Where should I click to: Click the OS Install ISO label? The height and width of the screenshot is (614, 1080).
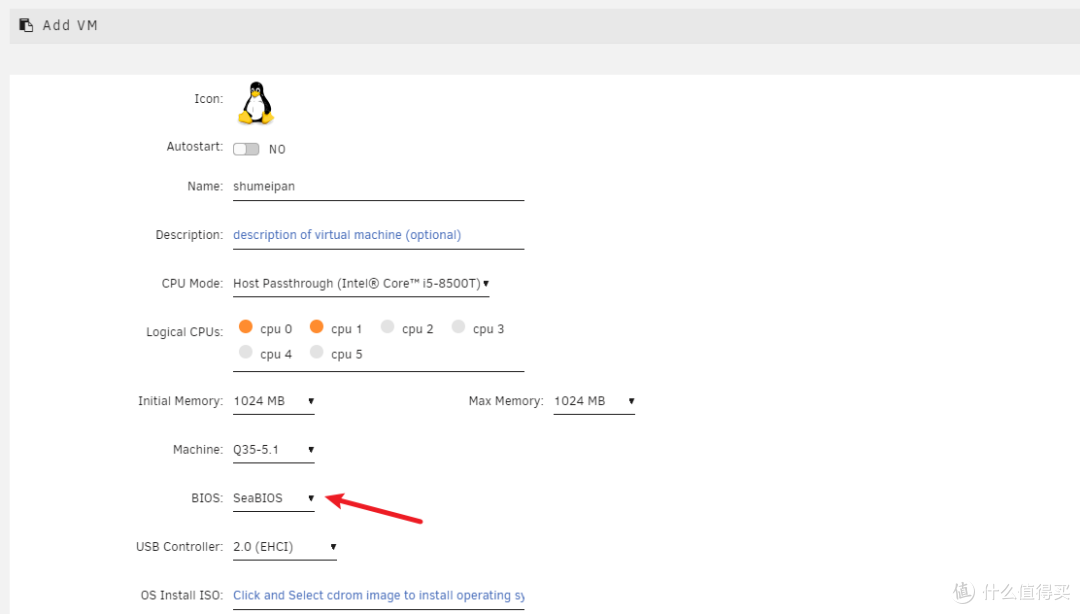[182, 595]
